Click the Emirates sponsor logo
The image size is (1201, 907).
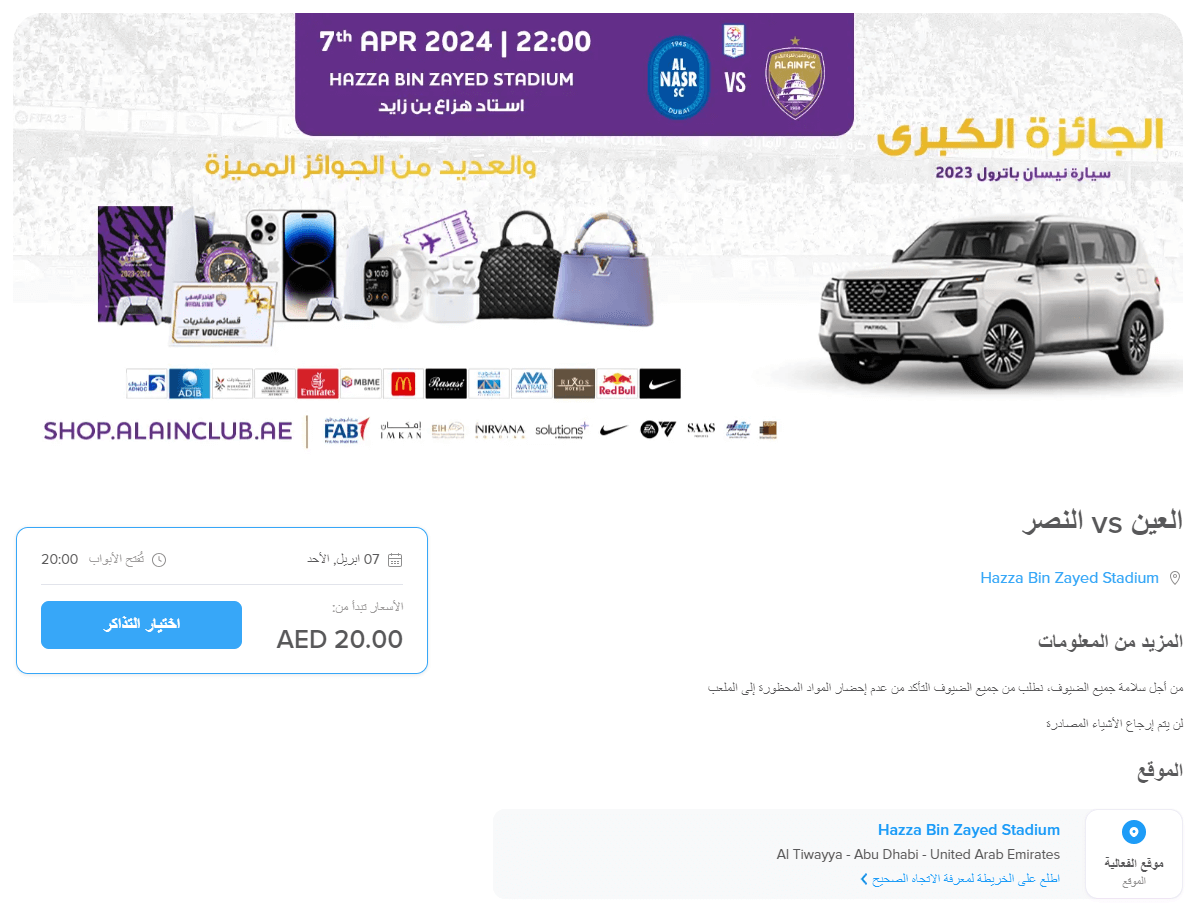(x=317, y=384)
